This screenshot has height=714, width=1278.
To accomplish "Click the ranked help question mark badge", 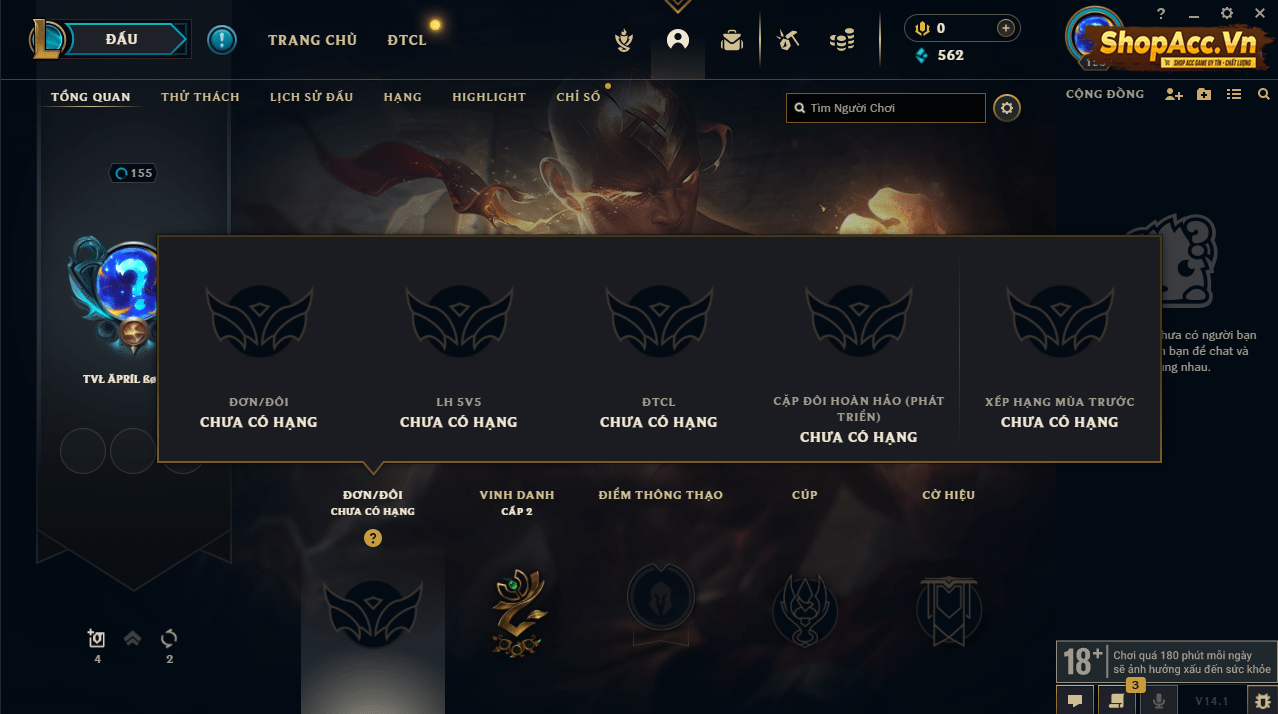I will pyautogui.click(x=373, y=538).
